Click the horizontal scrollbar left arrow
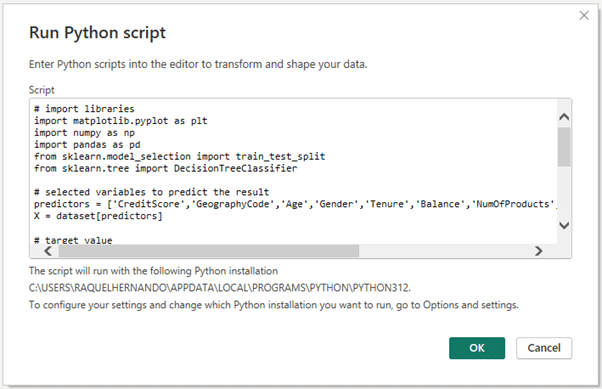Screen dimensions: 602x389 tap(48, 251)
